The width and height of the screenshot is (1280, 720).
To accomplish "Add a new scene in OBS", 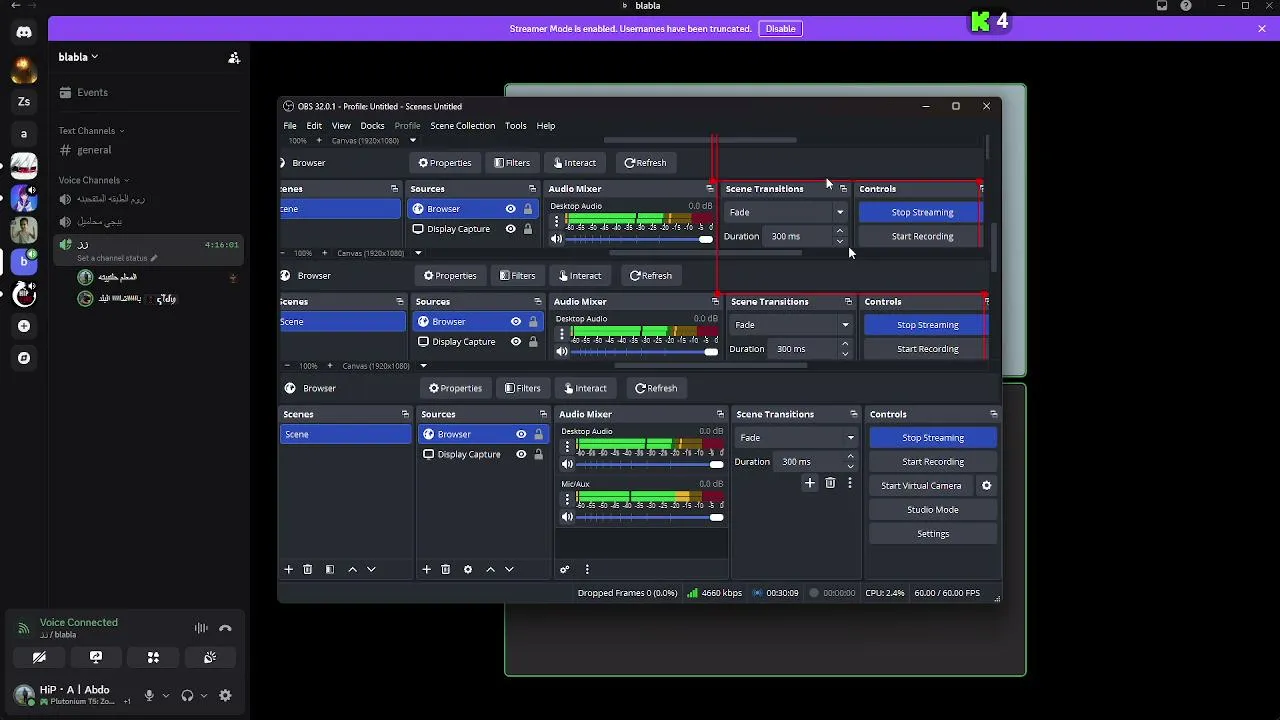I will point(289,569).
